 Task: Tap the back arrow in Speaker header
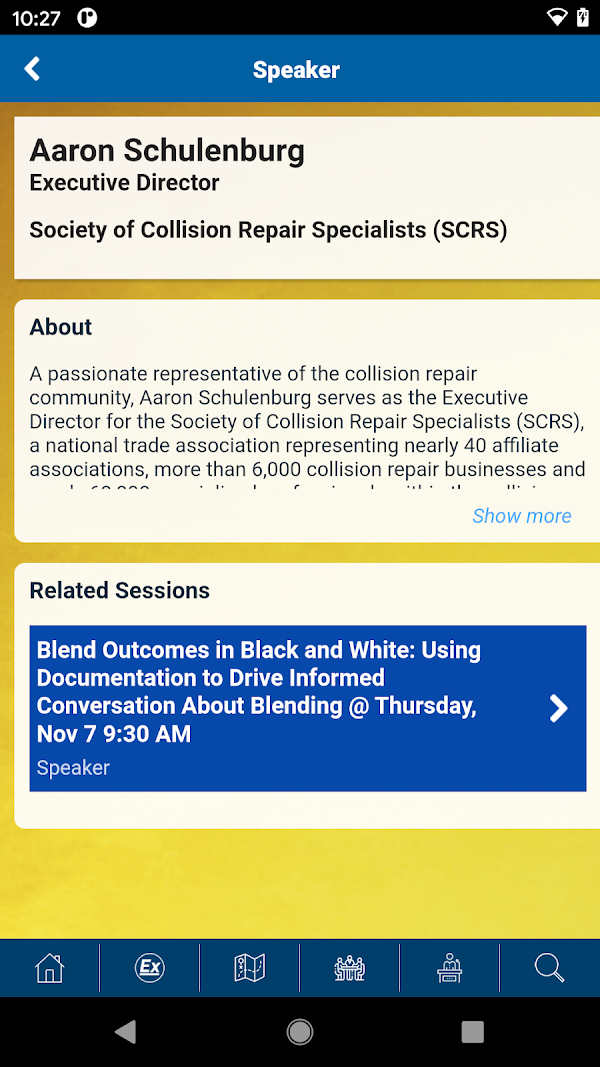coord(32,69)
